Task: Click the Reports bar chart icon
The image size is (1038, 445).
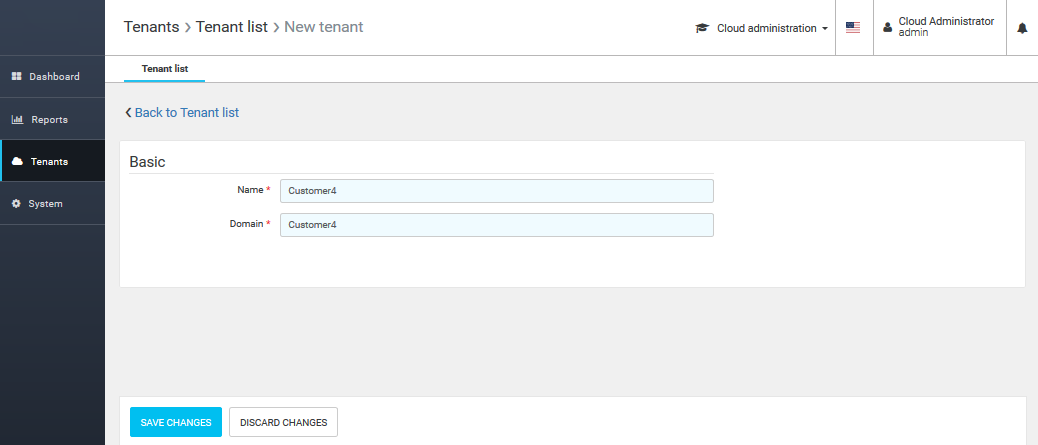Action: pos(17,120)
